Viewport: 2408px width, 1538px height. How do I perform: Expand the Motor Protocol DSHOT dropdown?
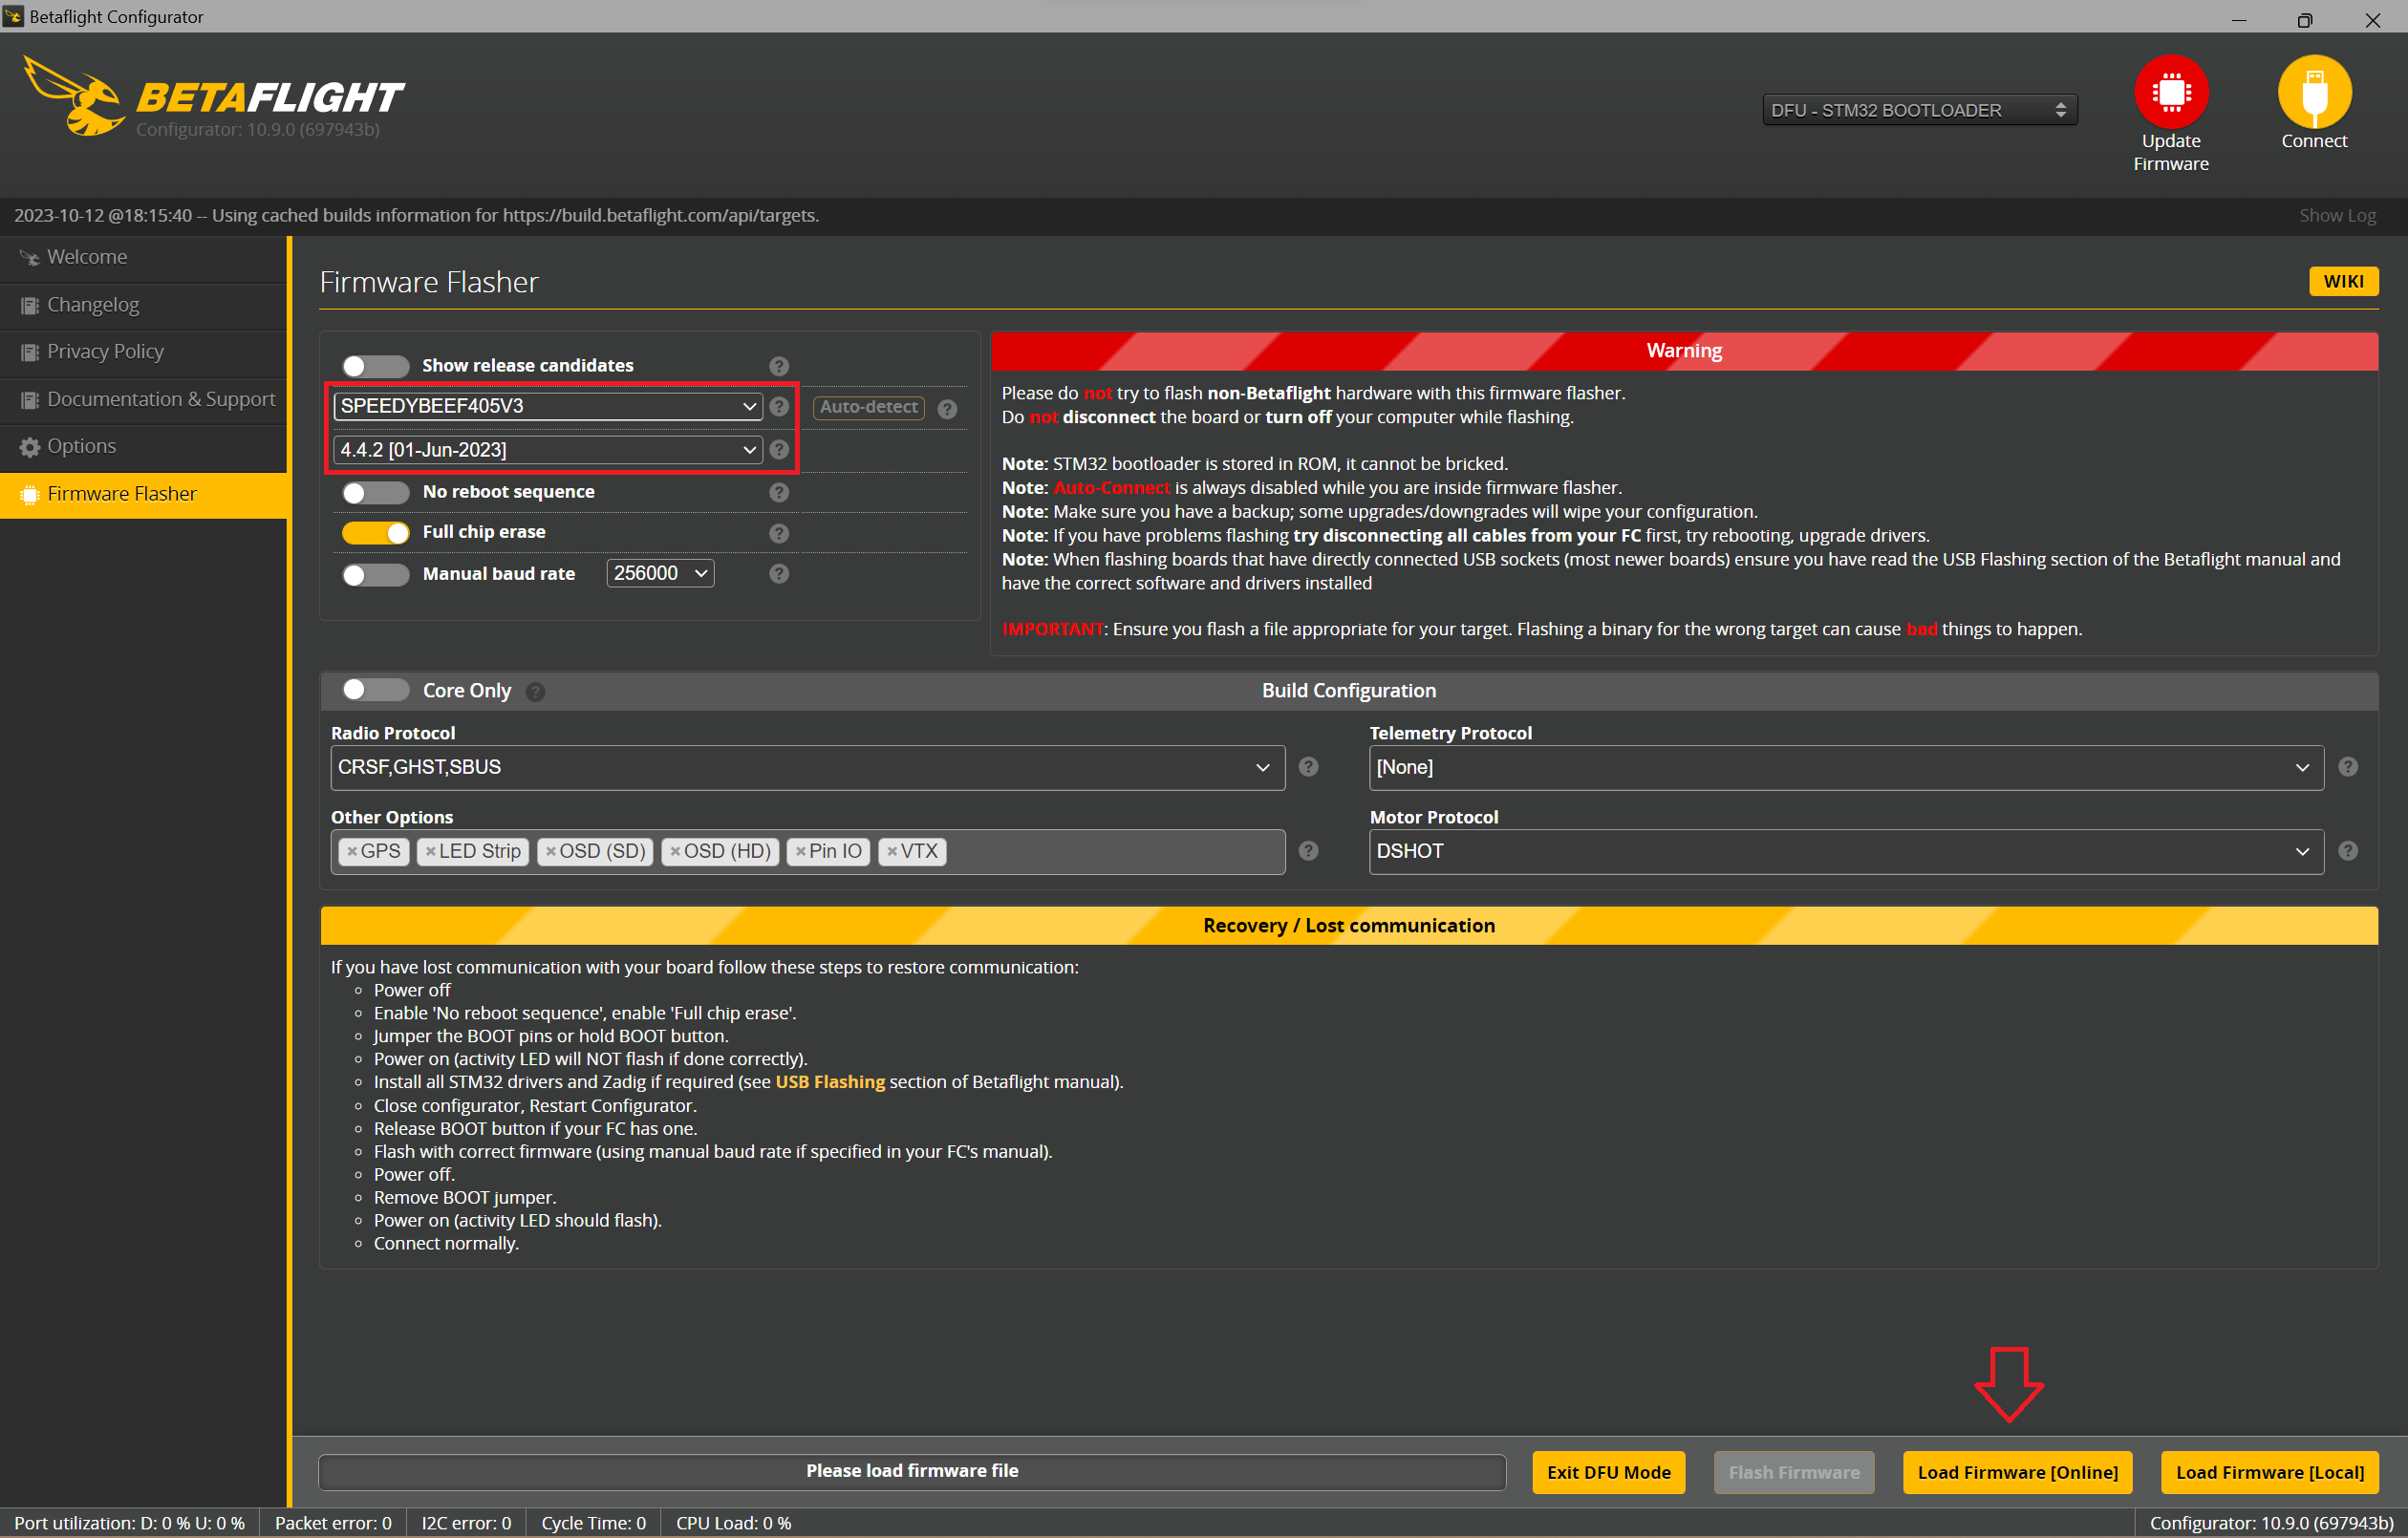click(1846, 851)
